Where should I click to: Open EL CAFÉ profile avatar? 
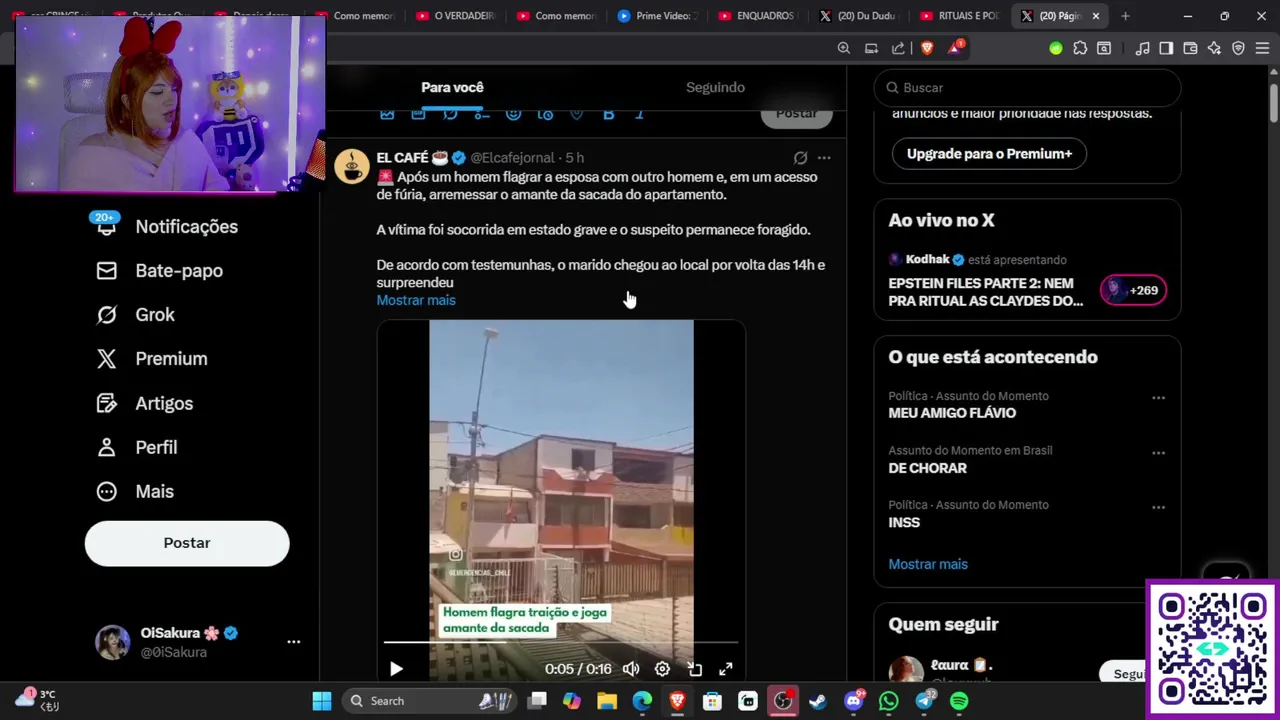point(351,166)
